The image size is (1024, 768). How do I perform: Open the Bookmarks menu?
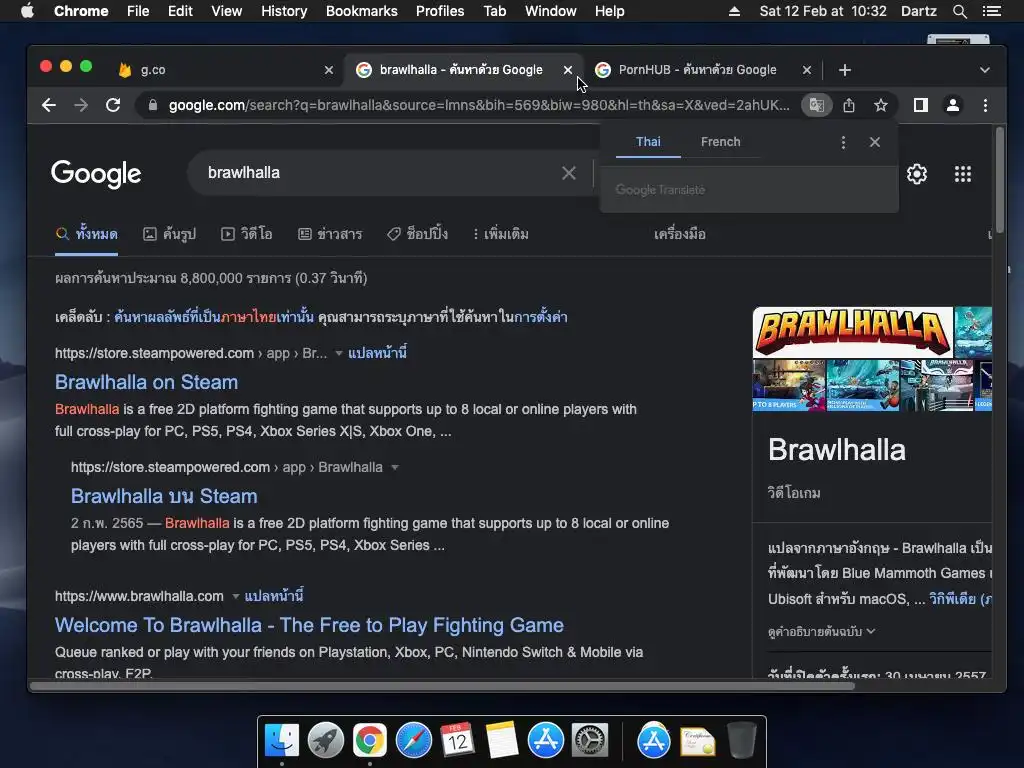point(361,11)
